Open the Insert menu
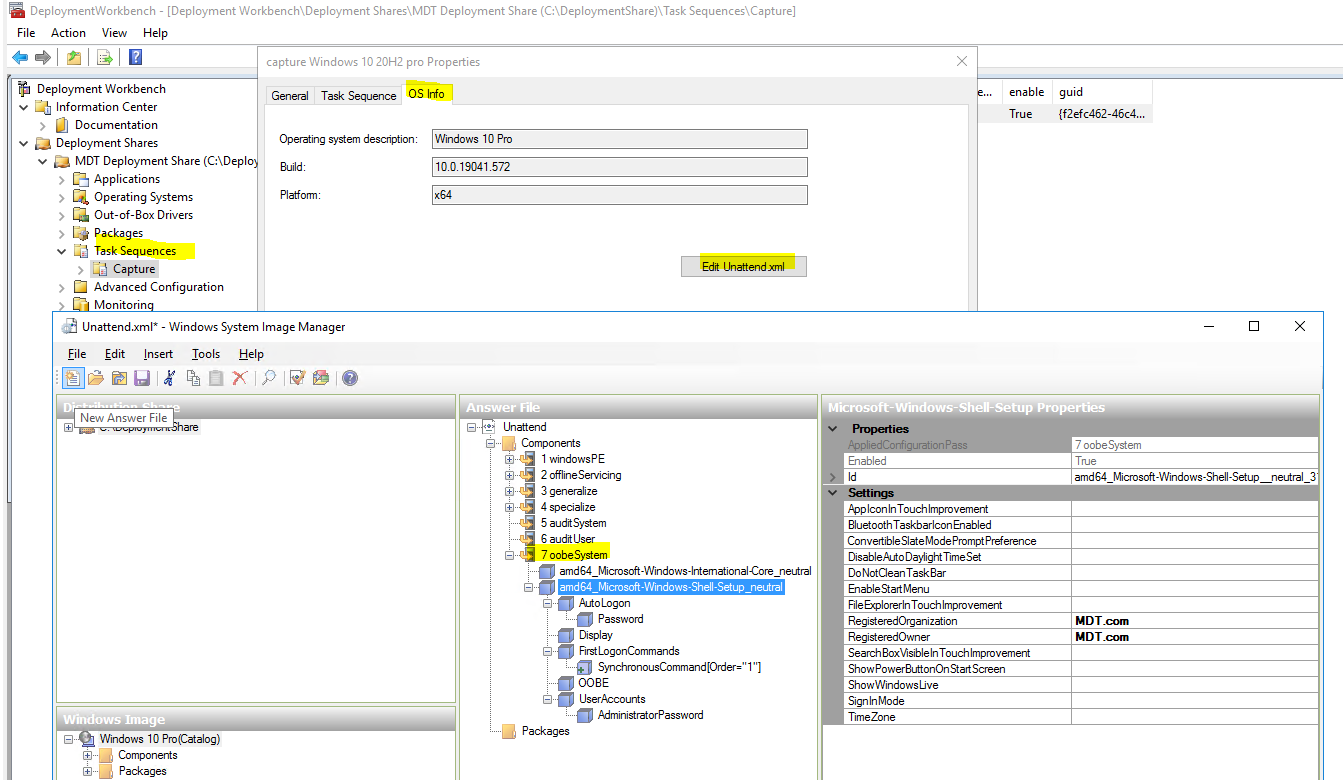1343x780 pixels. coord(158,354)
